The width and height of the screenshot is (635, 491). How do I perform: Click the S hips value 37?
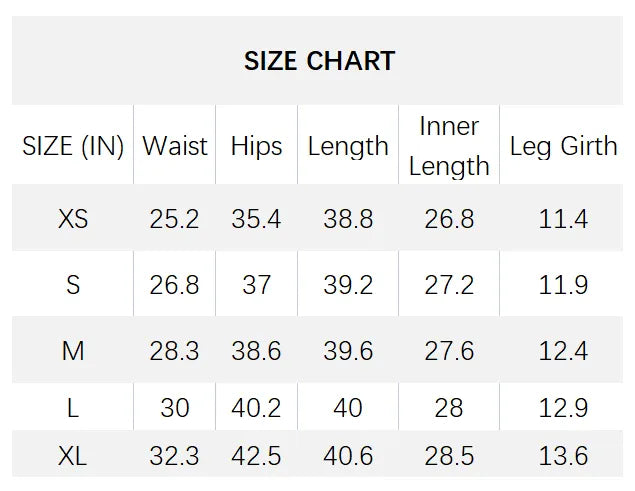point(256,285)
